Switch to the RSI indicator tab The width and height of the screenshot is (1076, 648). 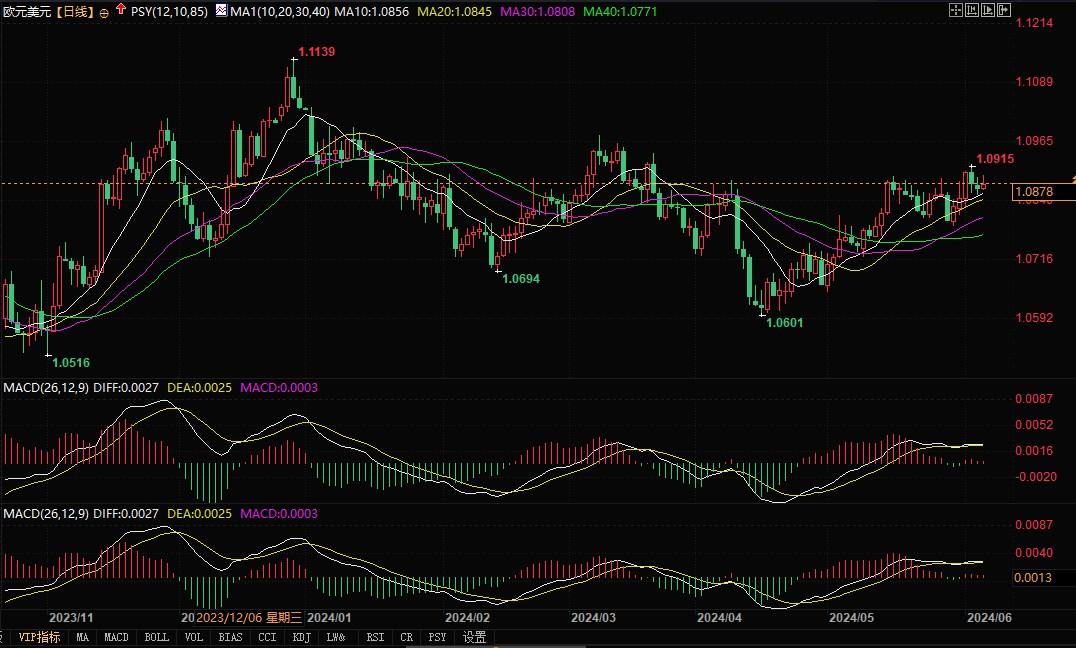click(375, 637)
